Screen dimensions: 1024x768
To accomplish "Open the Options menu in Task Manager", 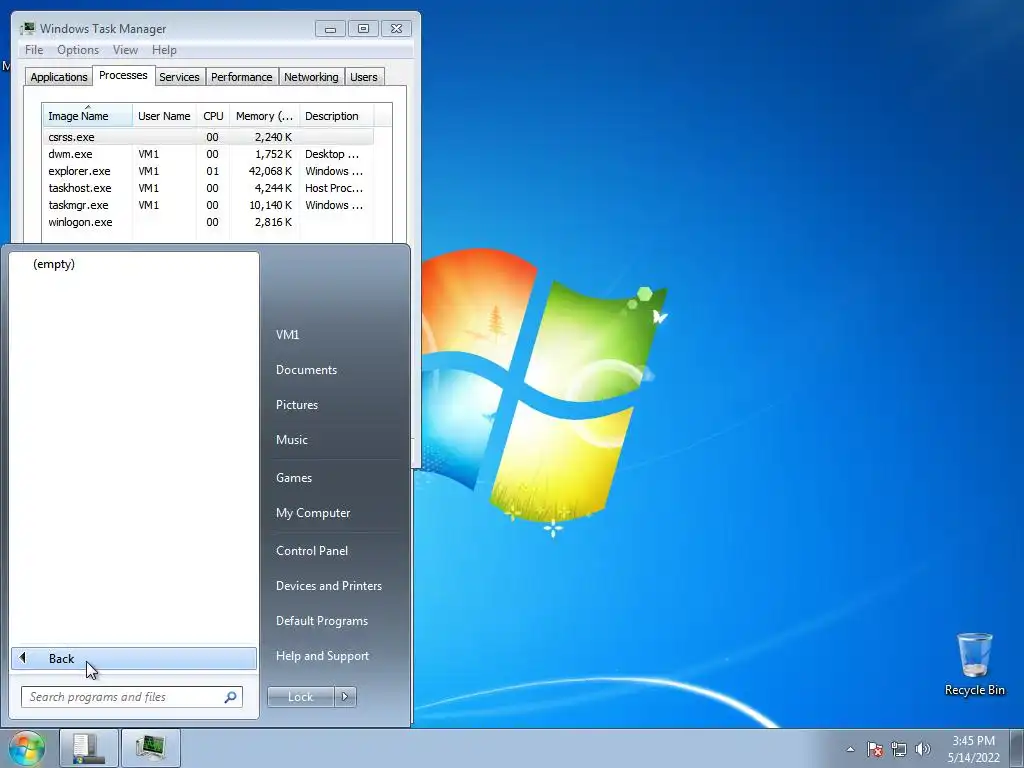I will tap(78, 50).
